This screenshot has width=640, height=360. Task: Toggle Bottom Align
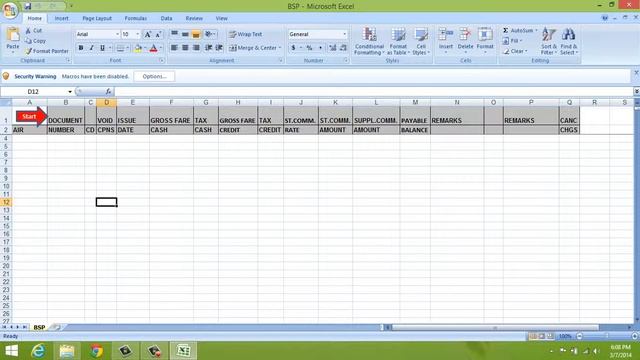pyautogui.click(x=196, y=34)
